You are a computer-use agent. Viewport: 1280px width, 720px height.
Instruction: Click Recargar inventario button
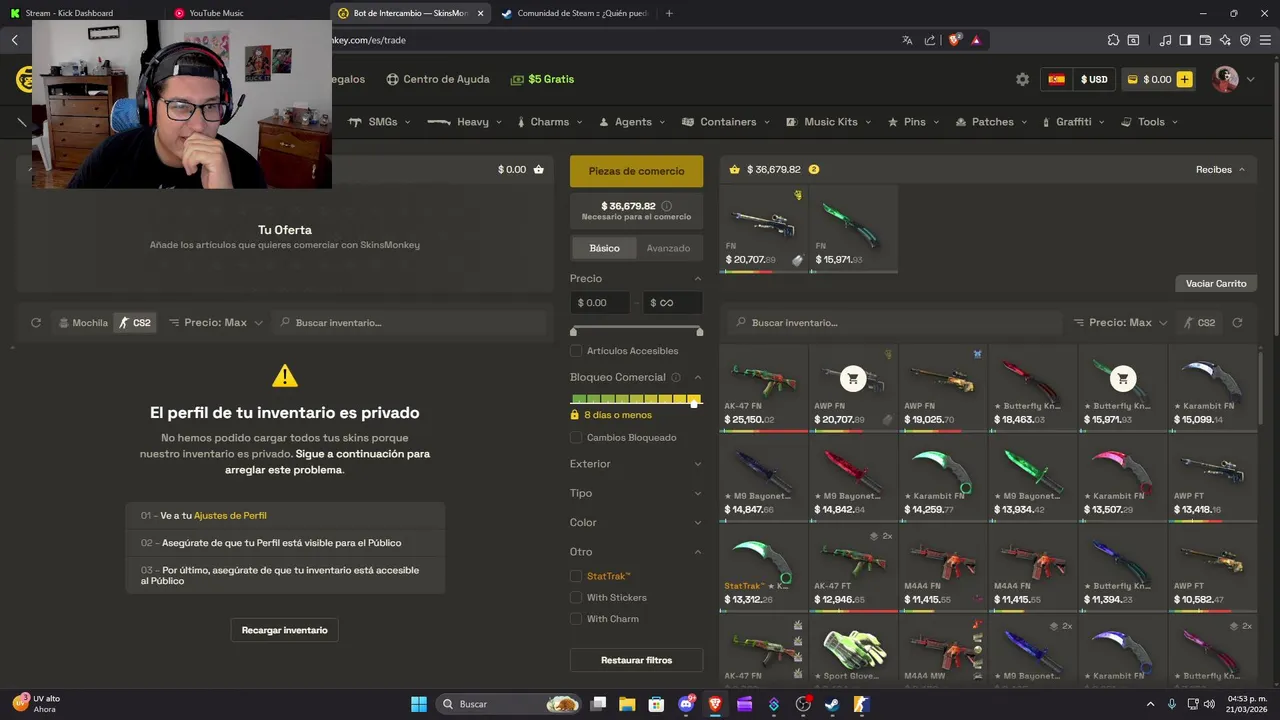(284, 630)
